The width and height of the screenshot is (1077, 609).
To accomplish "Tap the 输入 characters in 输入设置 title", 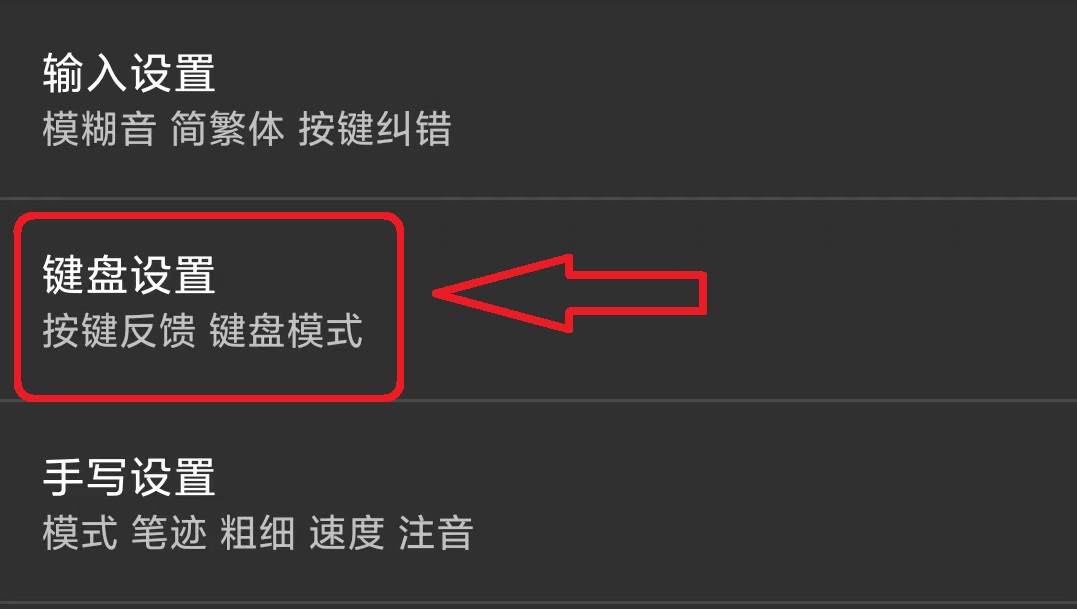I will 85,73.
